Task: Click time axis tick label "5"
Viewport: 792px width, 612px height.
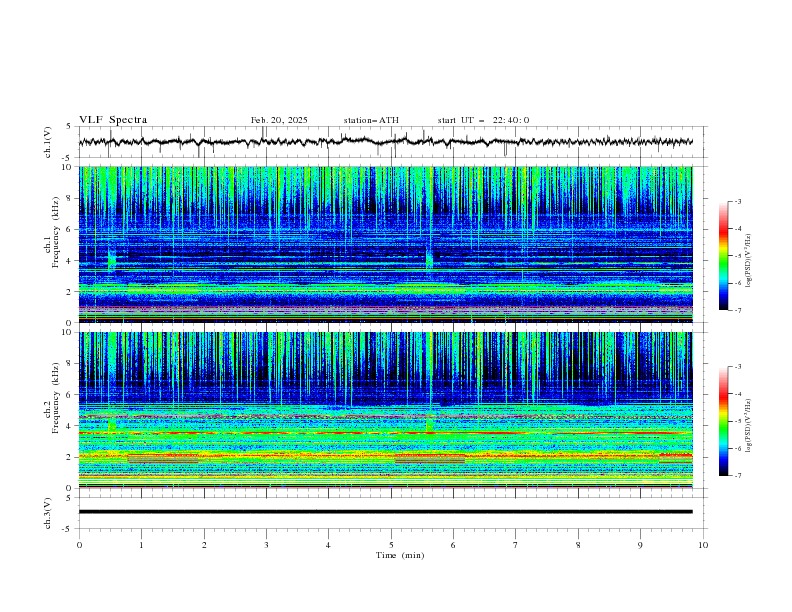Action: pyautogui.click(x=391, y=545)
